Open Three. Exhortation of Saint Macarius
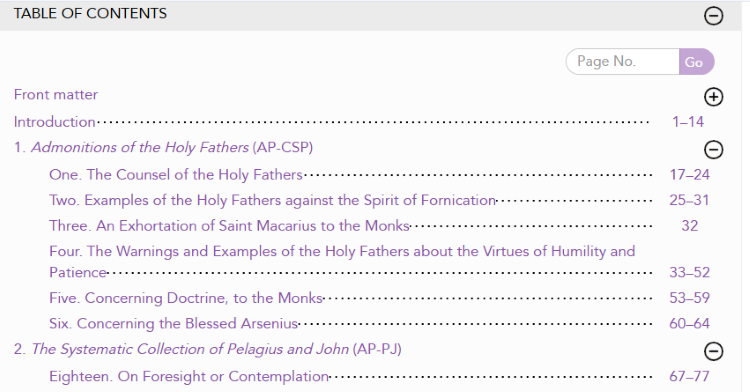 [x=229, y=226]
